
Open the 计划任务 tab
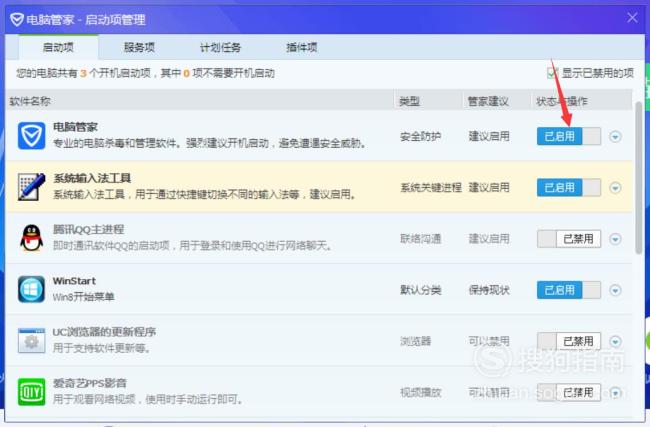(220, 47)
